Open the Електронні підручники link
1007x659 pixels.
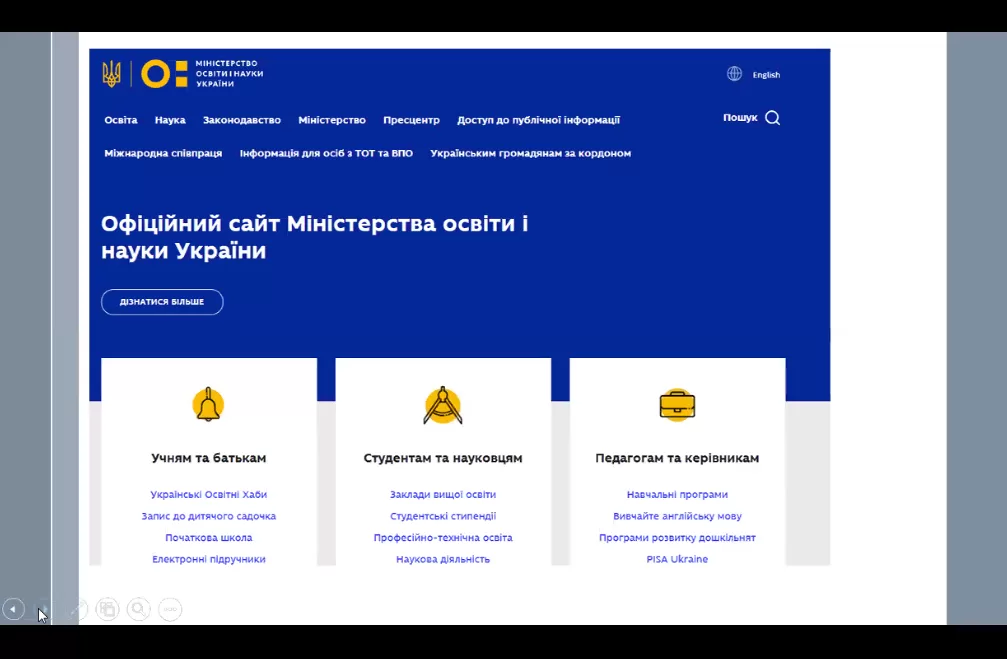208,560
